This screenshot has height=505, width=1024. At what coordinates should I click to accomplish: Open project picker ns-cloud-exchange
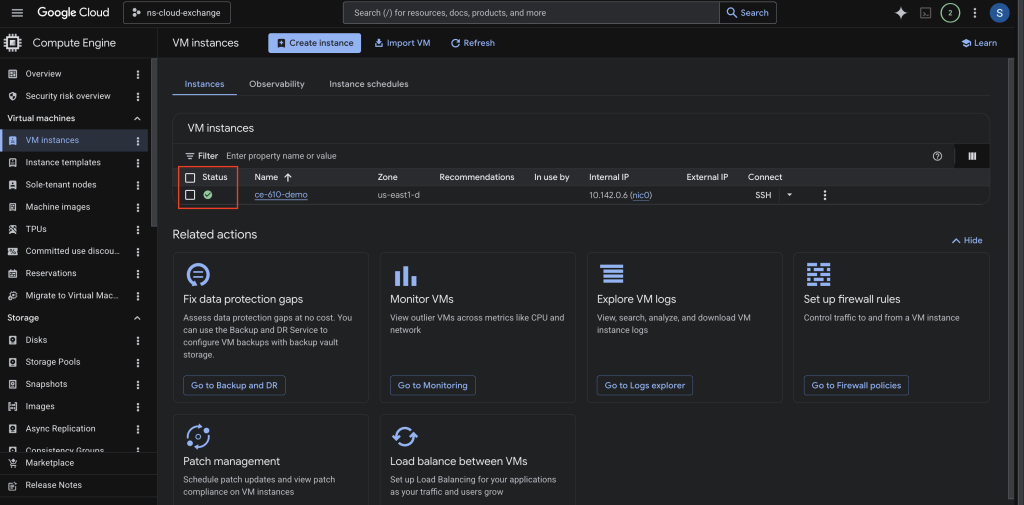click(176, 13)
